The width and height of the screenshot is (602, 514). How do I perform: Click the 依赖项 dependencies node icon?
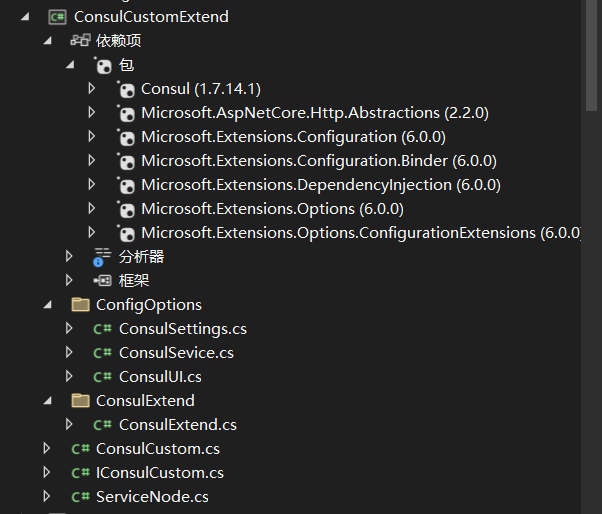click(x=80, y=40)
